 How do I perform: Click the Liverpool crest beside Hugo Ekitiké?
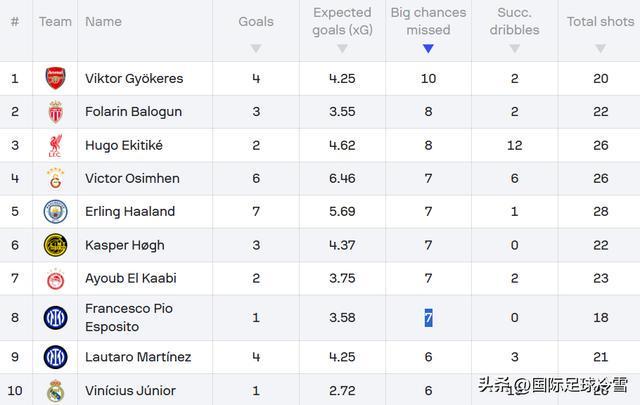point(55,145)
